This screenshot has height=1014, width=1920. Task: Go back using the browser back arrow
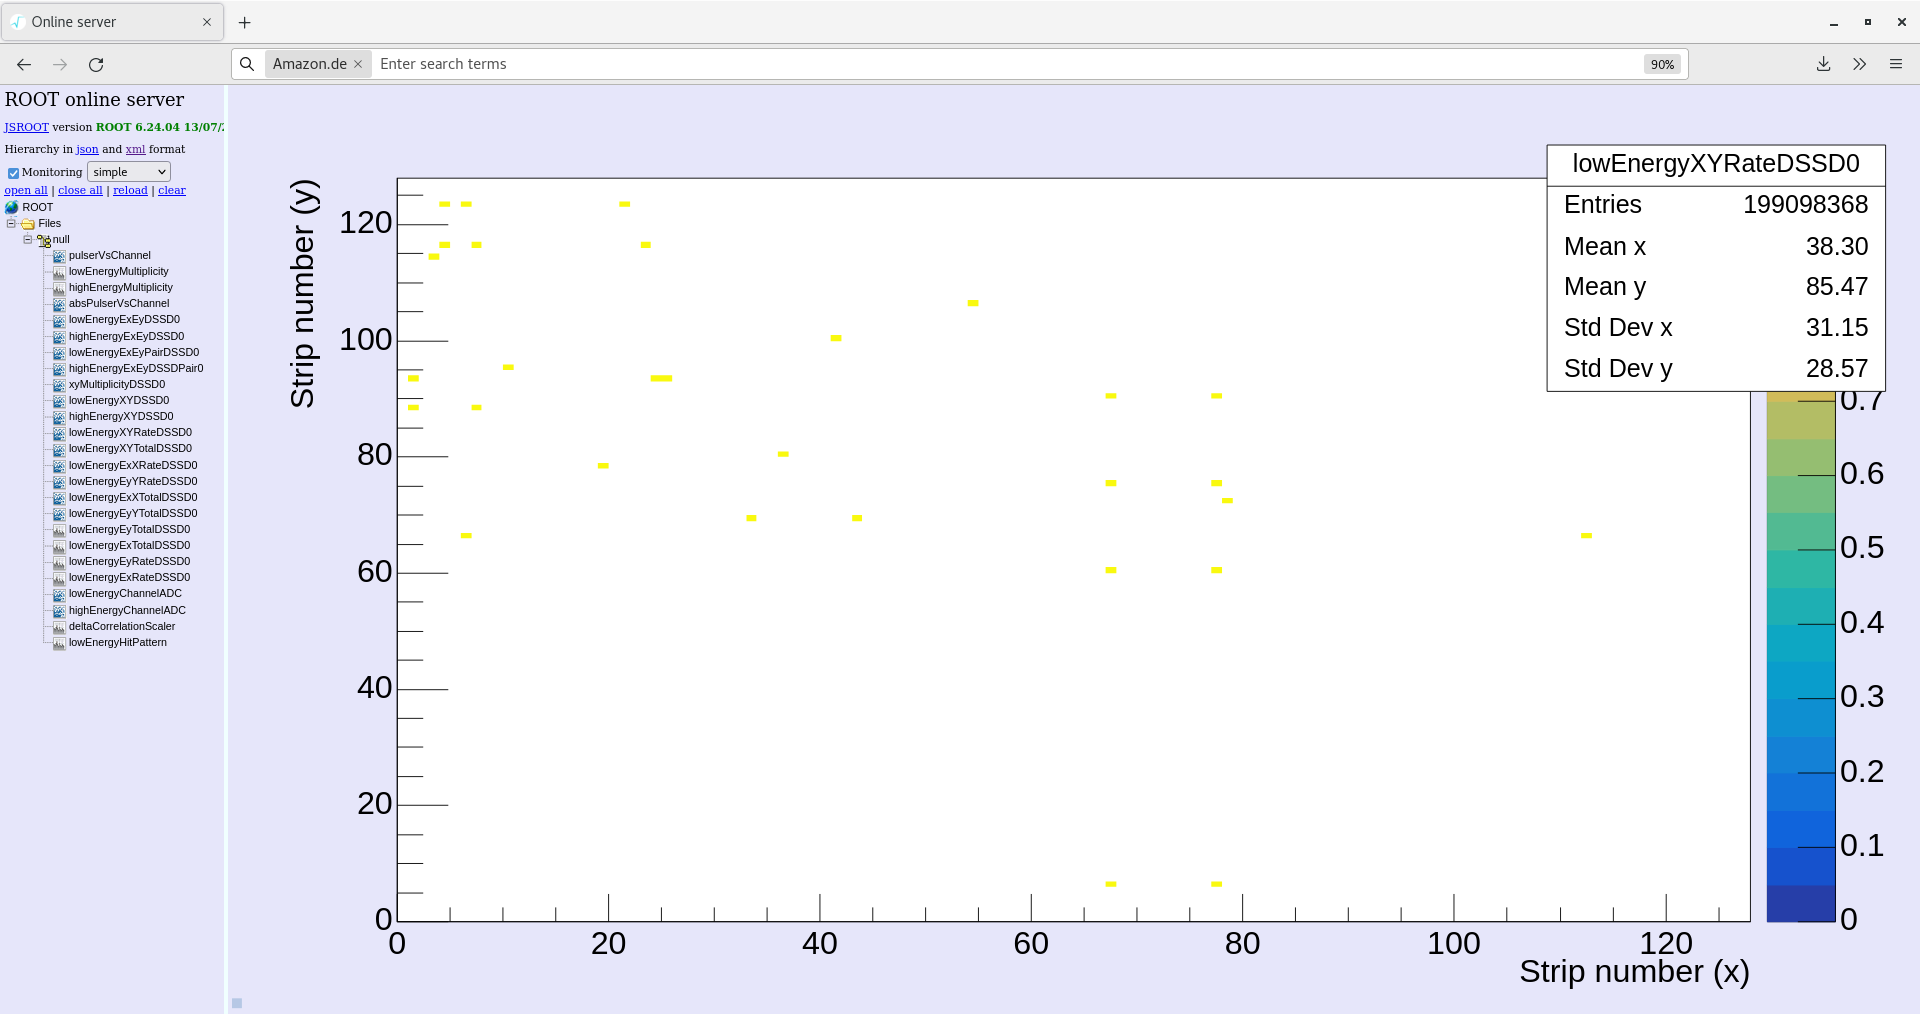pyautogui.click(x=24, y=64)
